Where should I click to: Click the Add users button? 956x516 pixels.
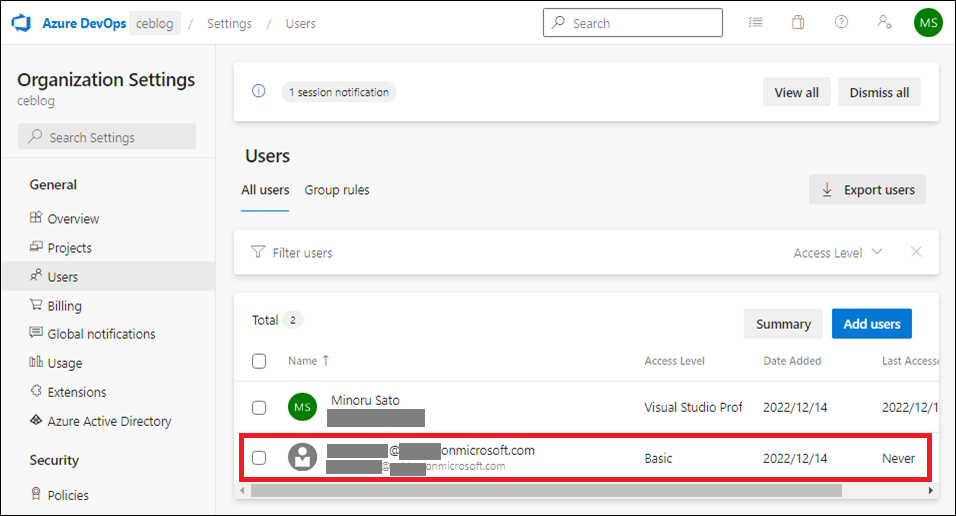coord(872,324)
